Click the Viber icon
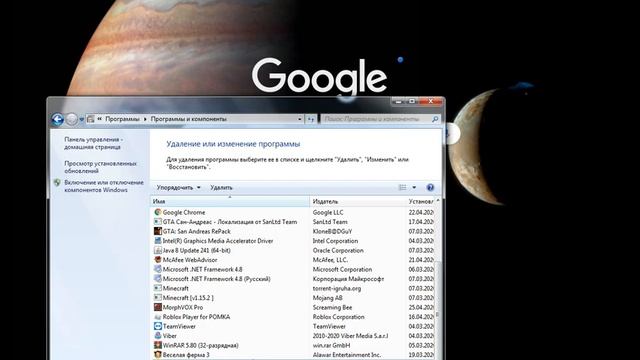 click(x=158, y=336)
